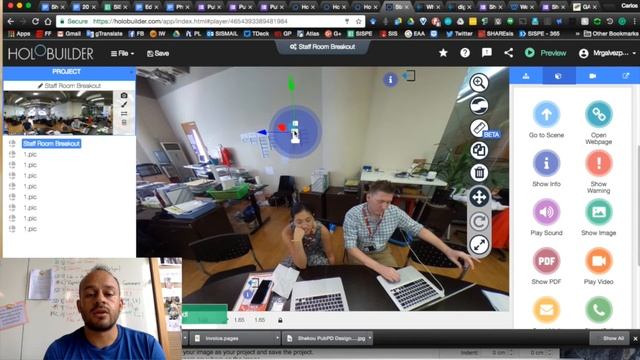Switch to the first right-panel tab
The width and height of the screenshot is (640, 360).
[x=526, y=76]
